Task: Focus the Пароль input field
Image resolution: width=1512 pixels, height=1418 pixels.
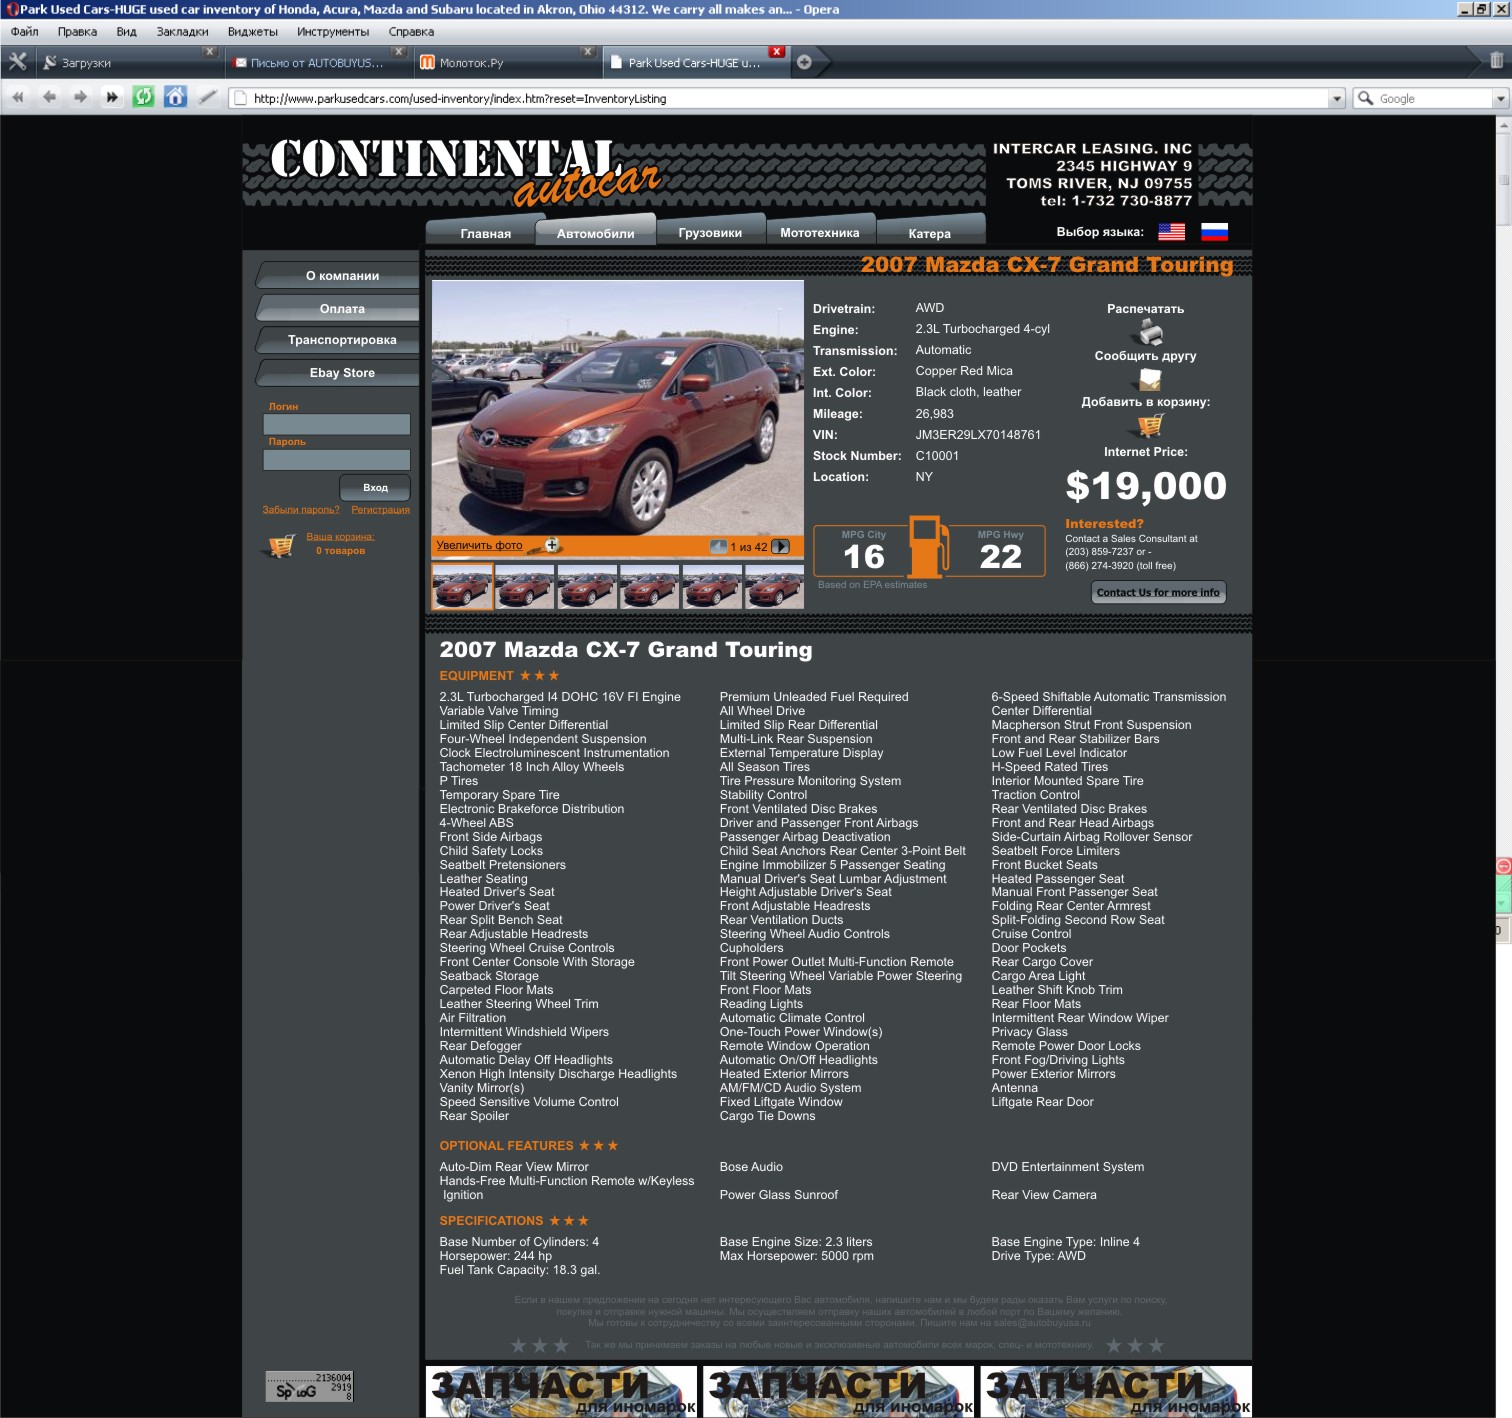Action: click(x=336, y=459)
